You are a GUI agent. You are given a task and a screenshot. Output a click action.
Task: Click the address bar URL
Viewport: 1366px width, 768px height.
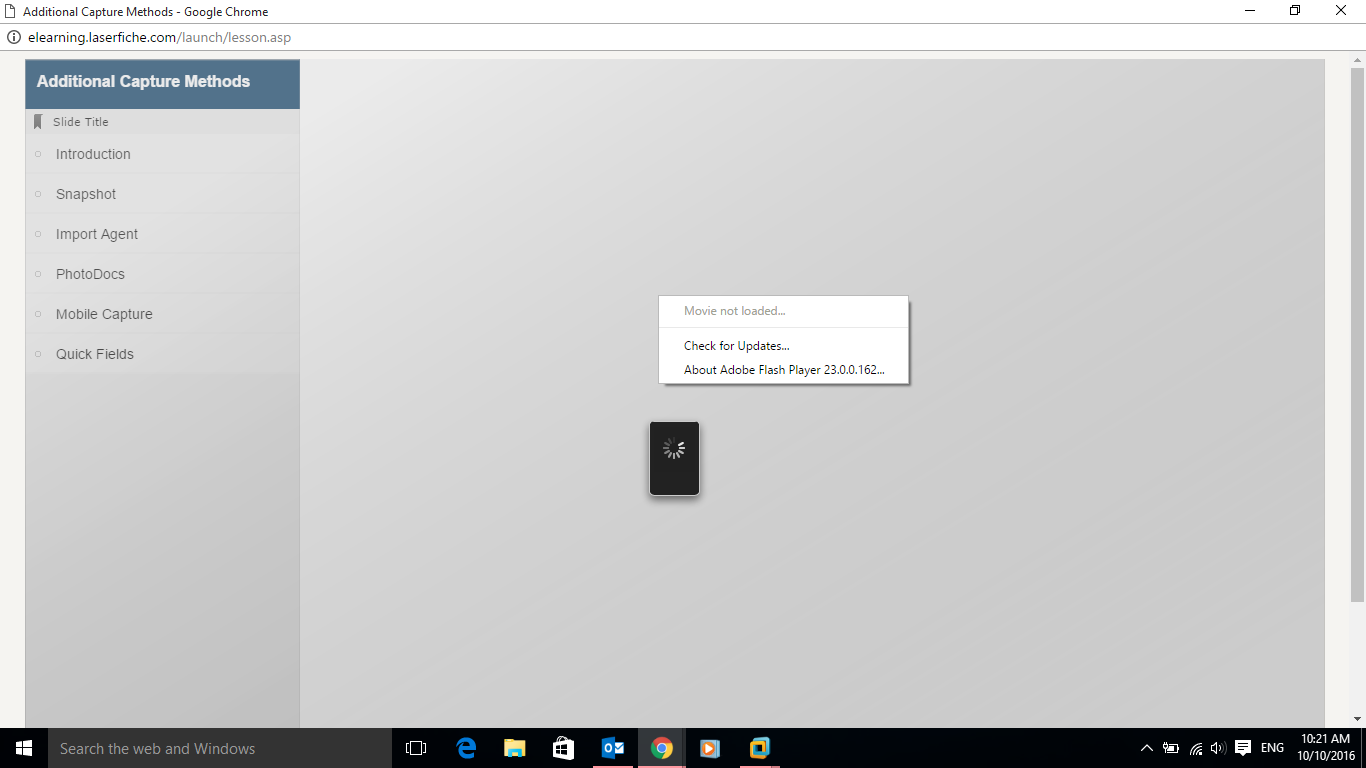pyautogui.click(x=160, y=38)
